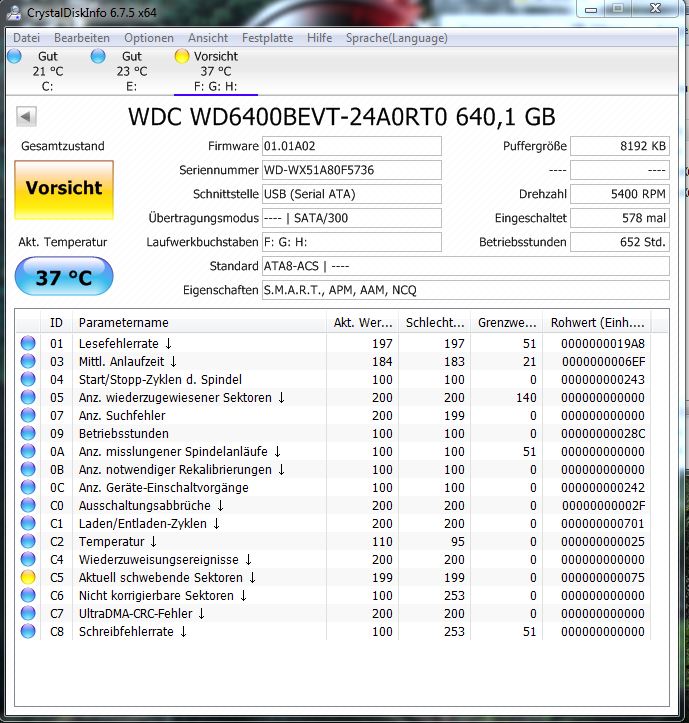Select disk C: with 21 °C status
This screenshot has width=689, height=723.
point(48,71)
